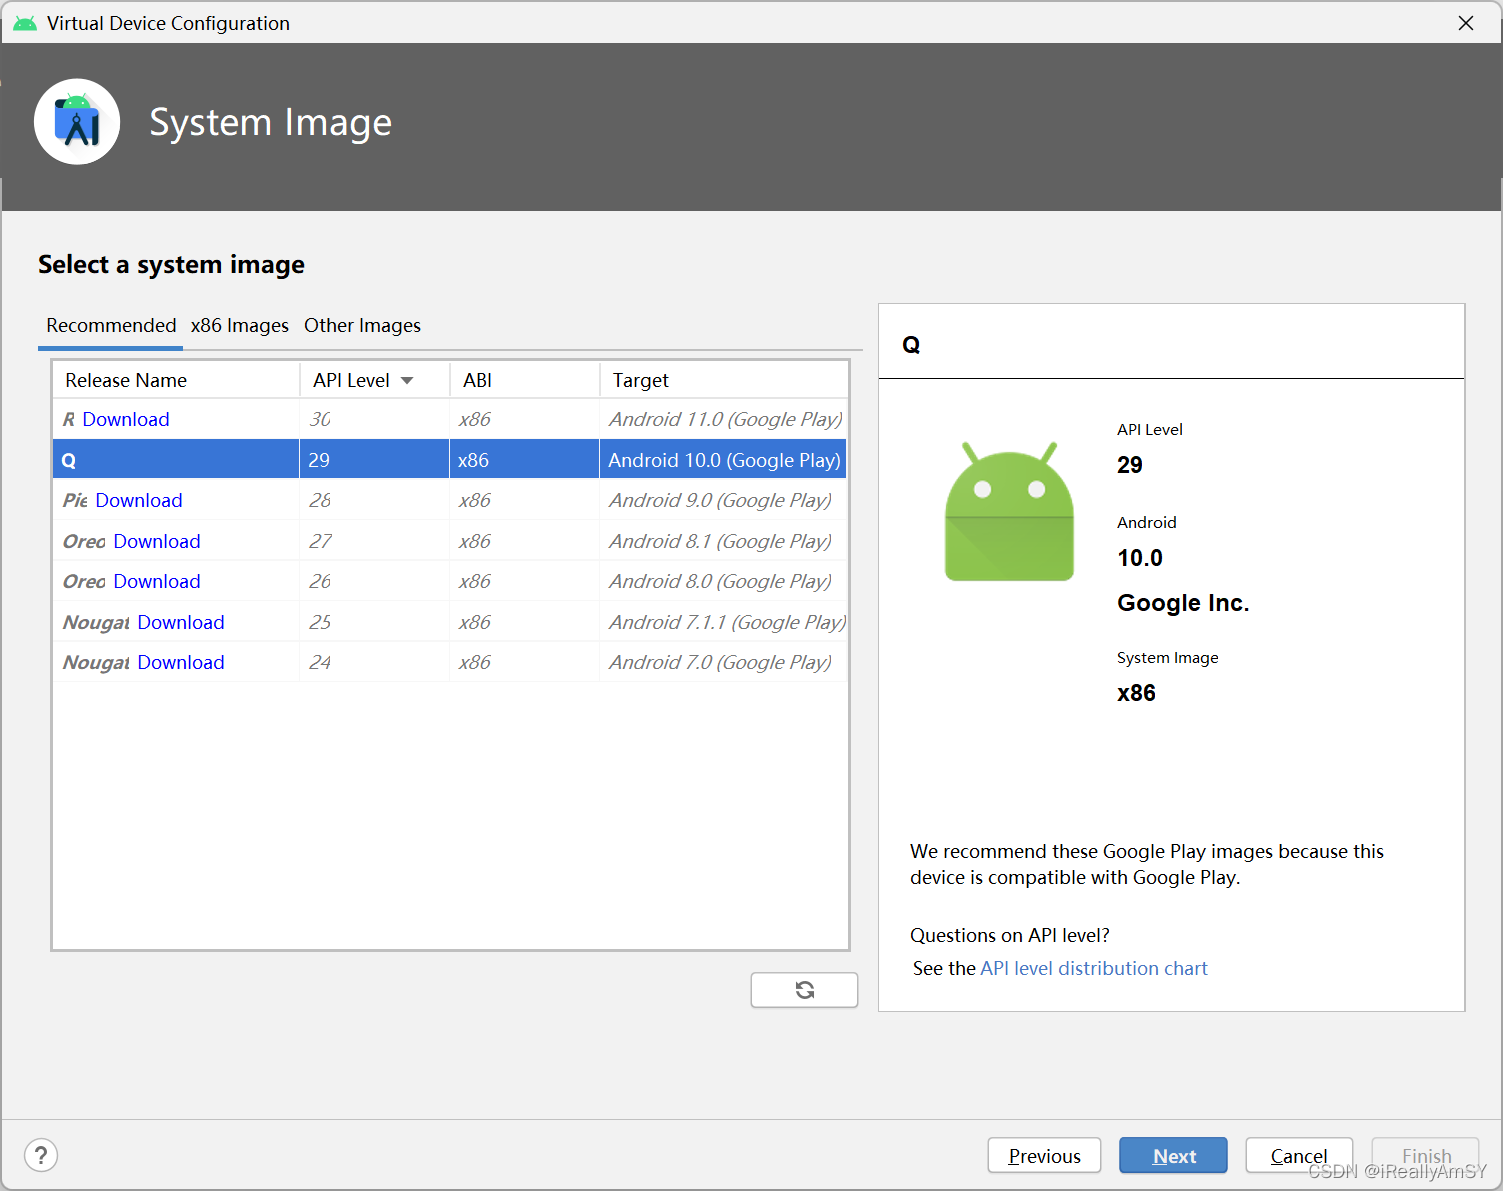Screen dimensions: 1503x1191
Task: Click the green Android robot image
Action: click(1009, 511)
